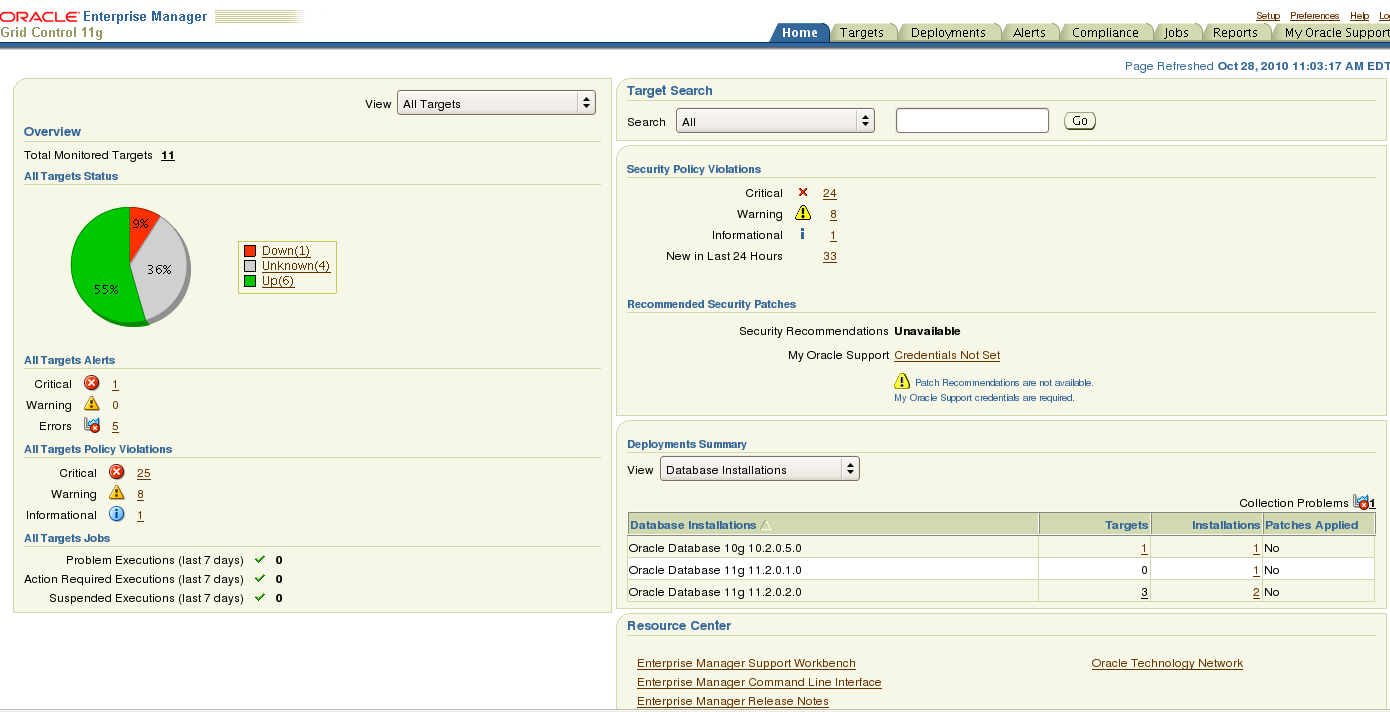Click critical policy violations count 25
Image resolution: width=1390 pixels, height=712 pixels.
[x=144, y=473]
